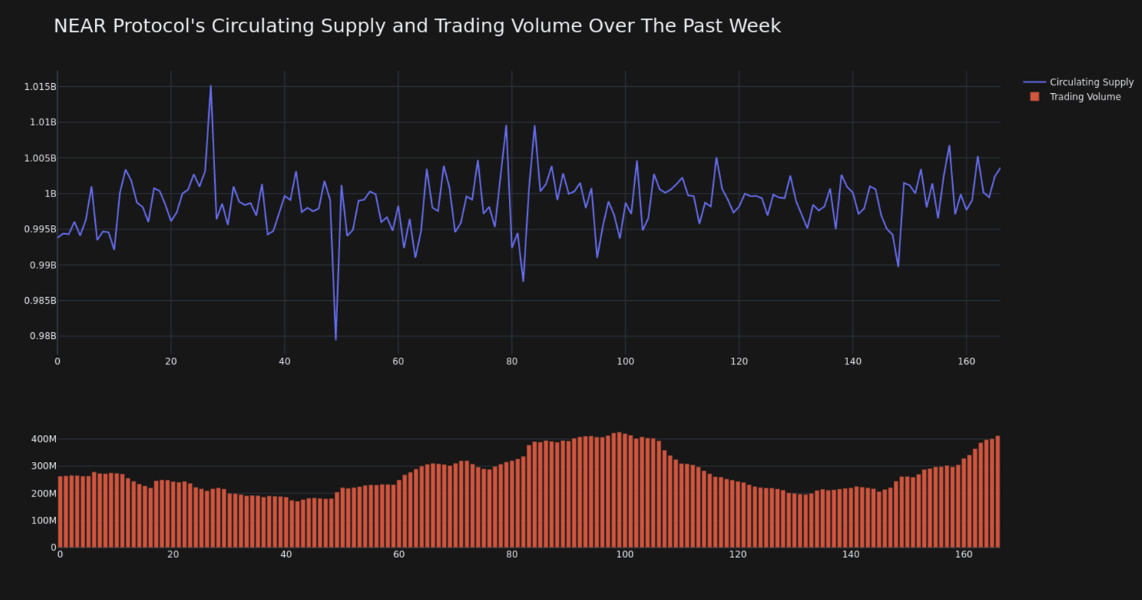The width and height of the screenshot is (1142, 600).
Task: Select x-axis tick 140 under the volume bars
Action: 851,555
